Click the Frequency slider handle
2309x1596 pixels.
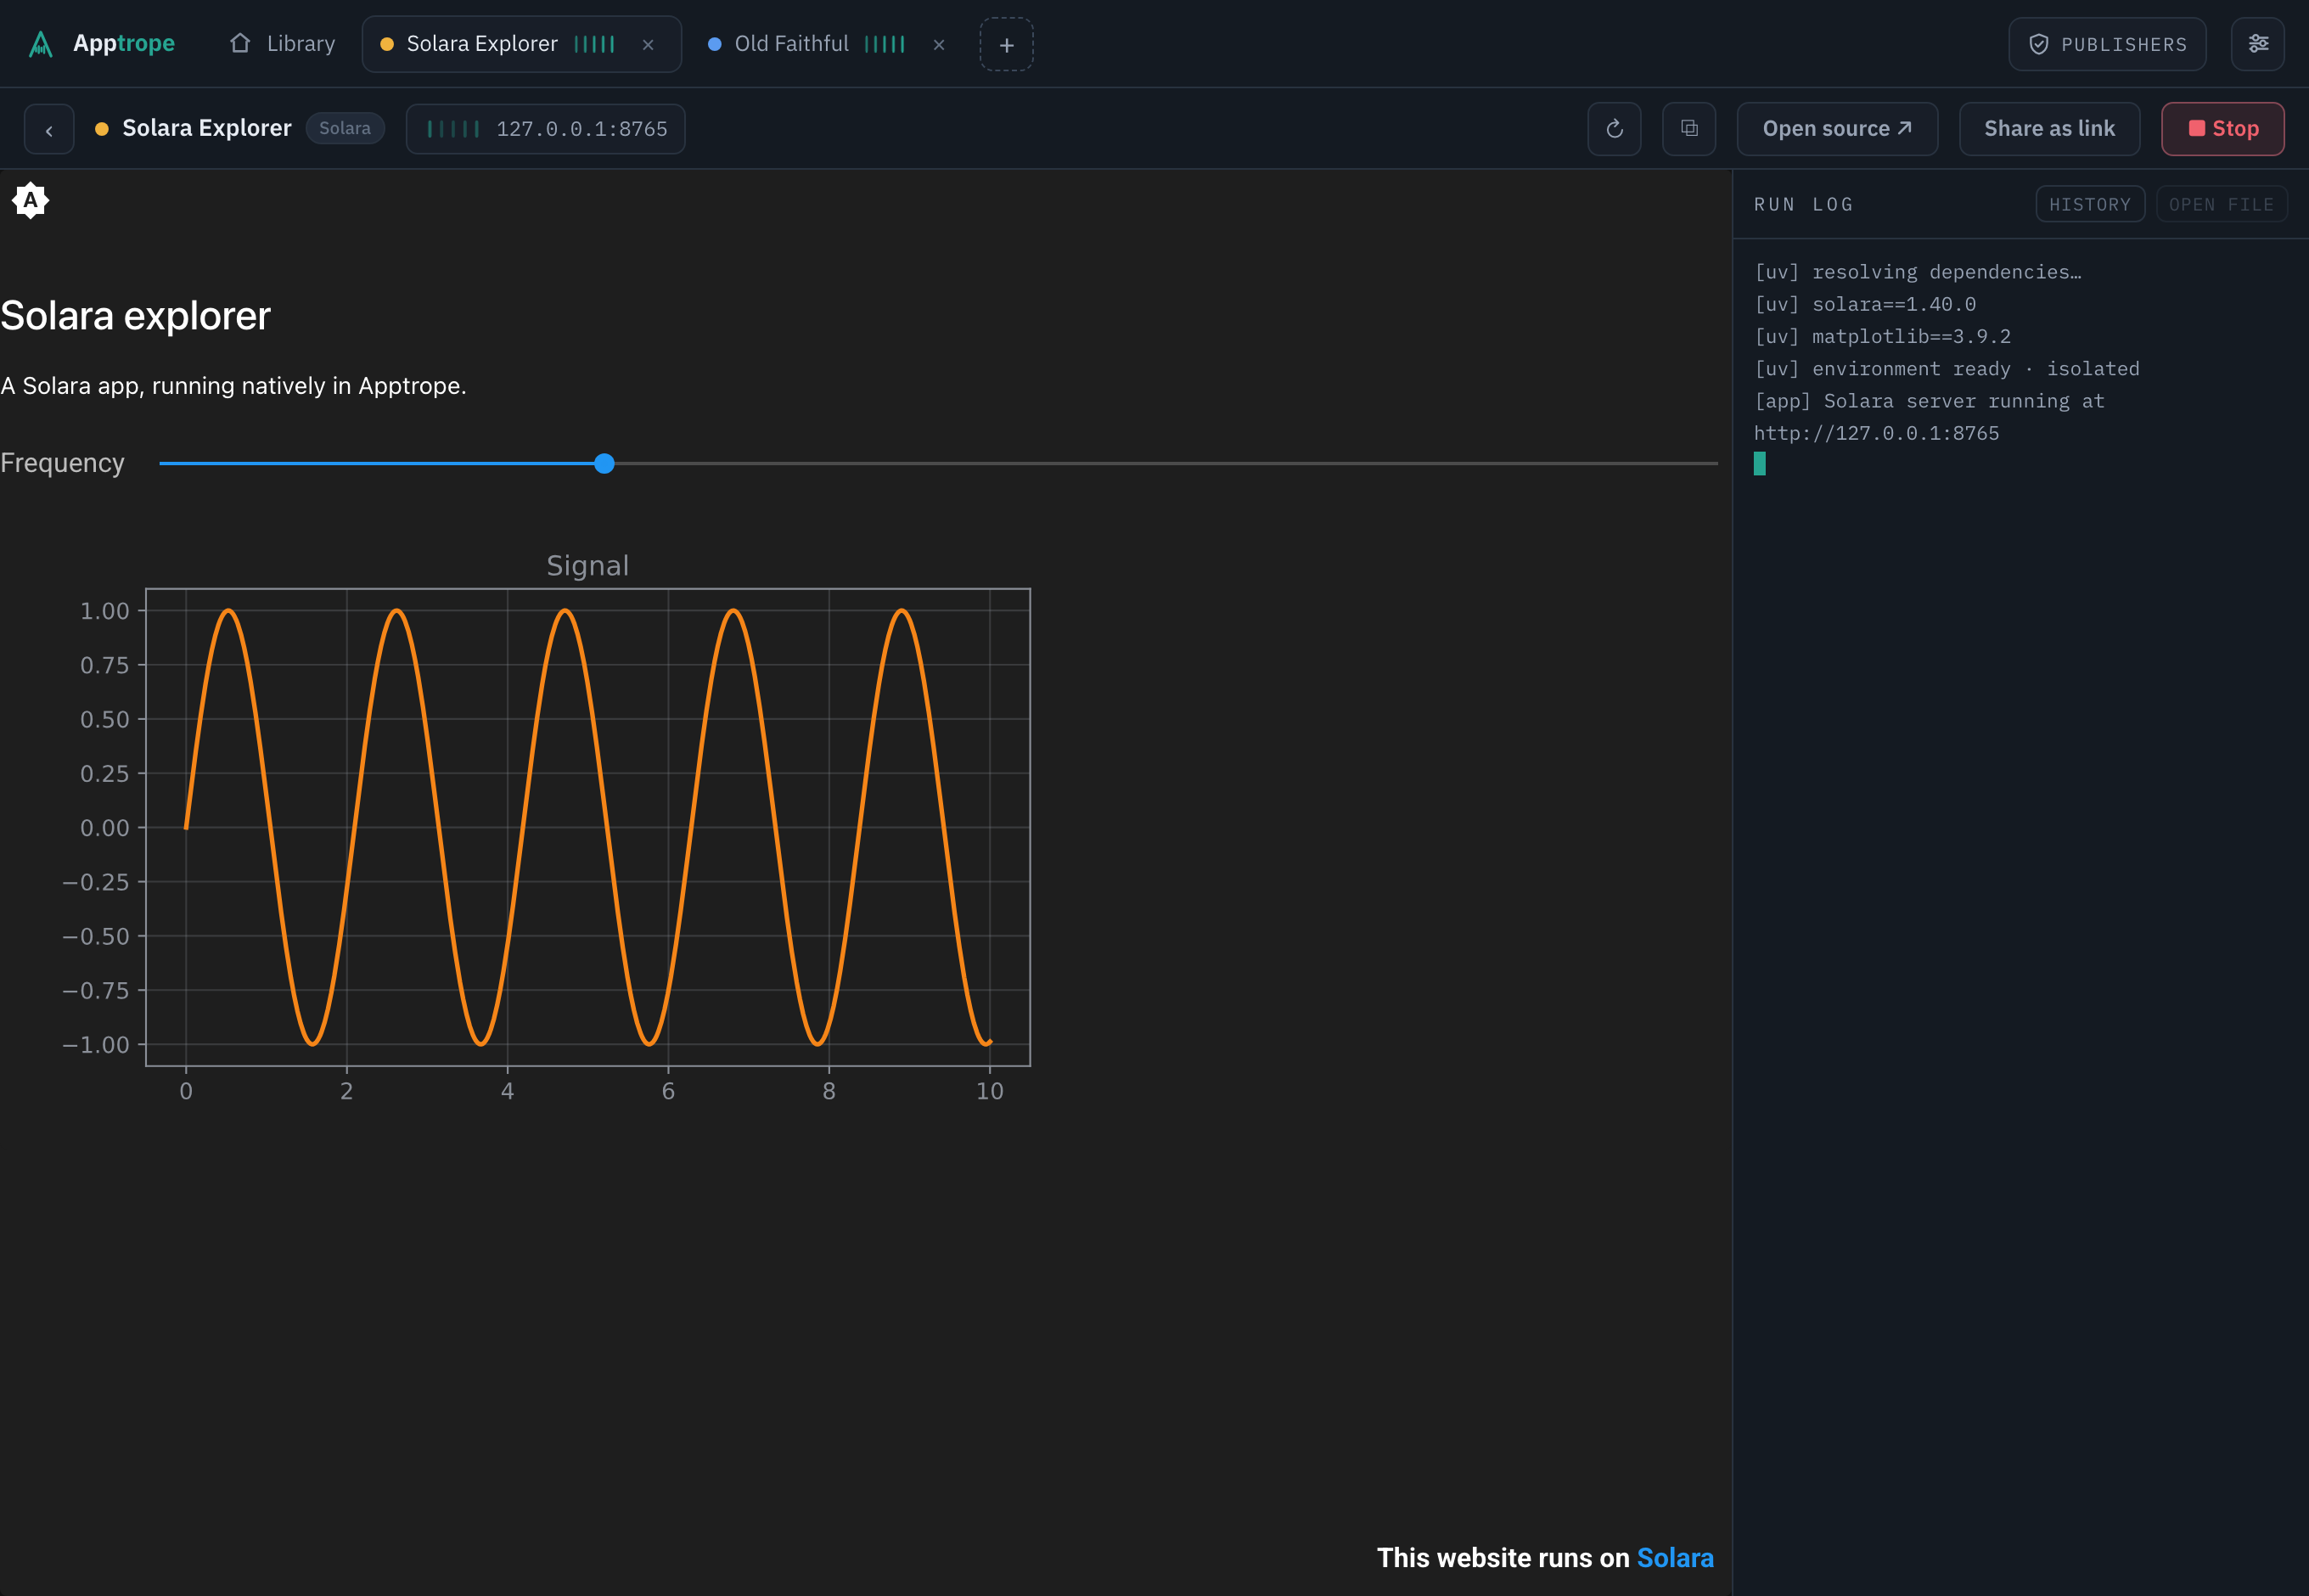coord(604,463)
